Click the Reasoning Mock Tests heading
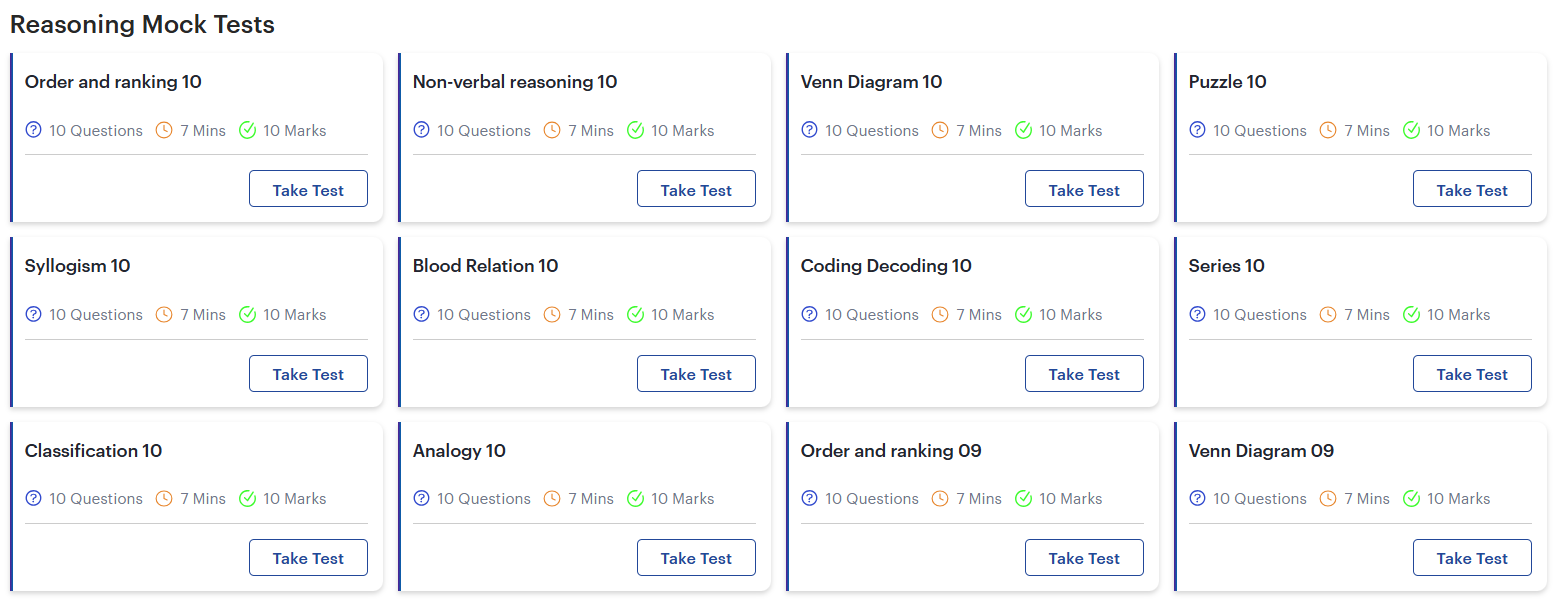The image size is (1564, 600). click(142, 24)
